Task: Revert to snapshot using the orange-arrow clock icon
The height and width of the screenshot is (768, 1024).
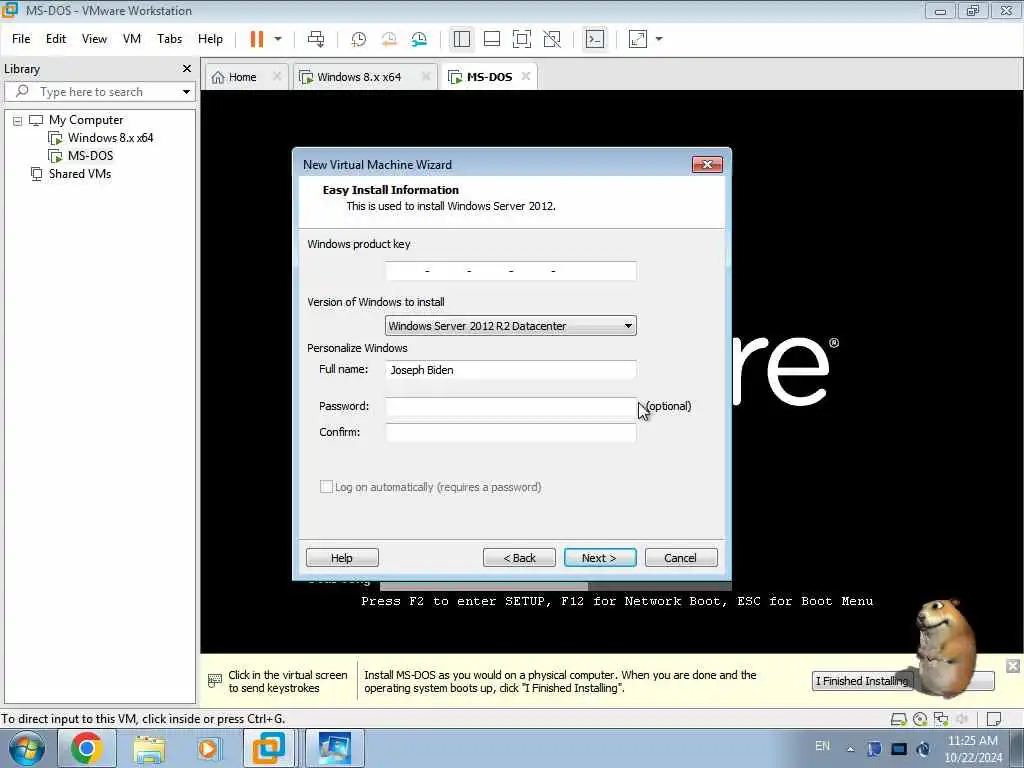Action: click(x=389, y=39)
